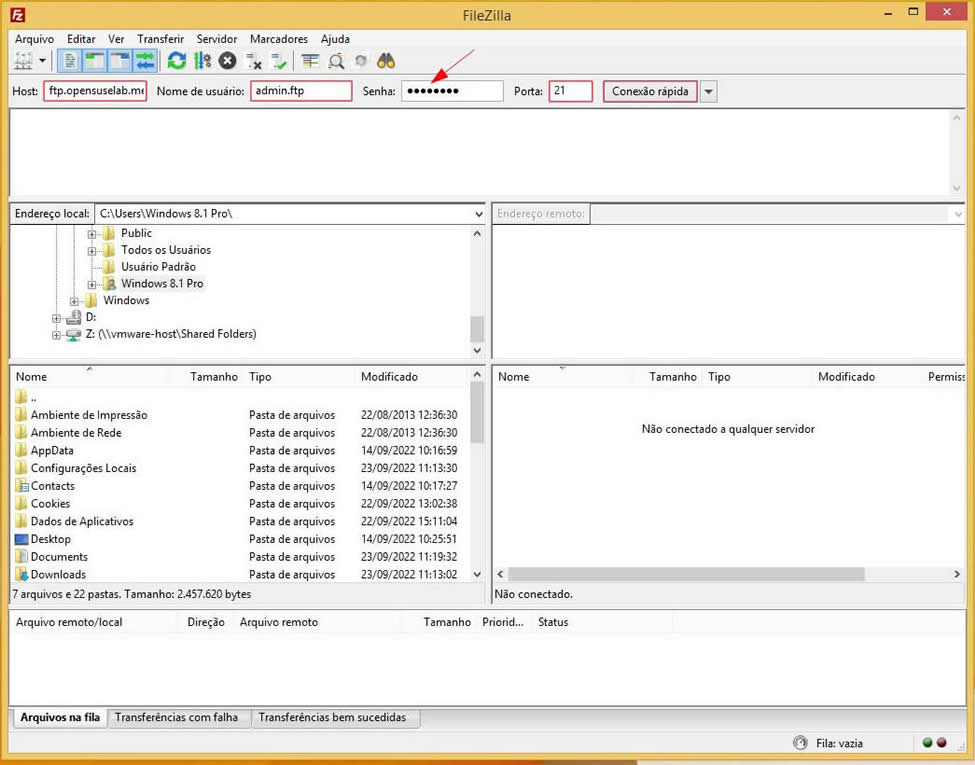Open the local address path dropdown
This screenshot has height=765, width=975.
coord(479,214)
